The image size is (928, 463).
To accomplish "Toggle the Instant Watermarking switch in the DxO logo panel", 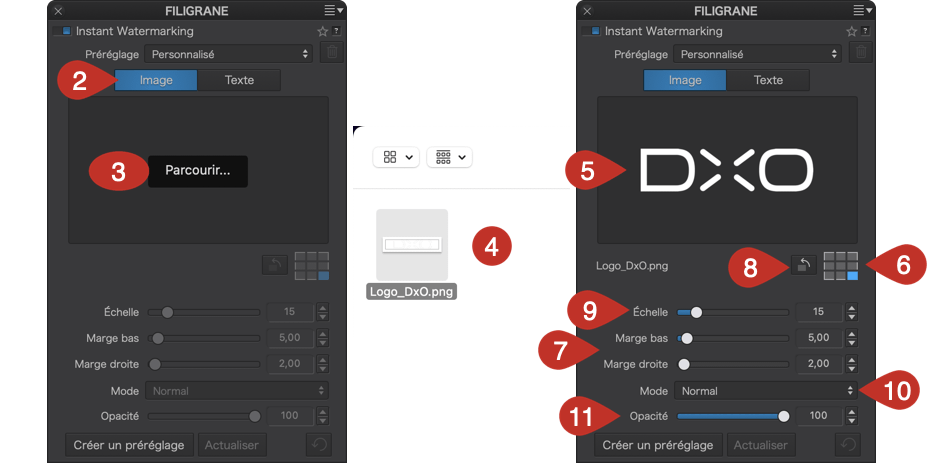I will (x=591, y=31).
